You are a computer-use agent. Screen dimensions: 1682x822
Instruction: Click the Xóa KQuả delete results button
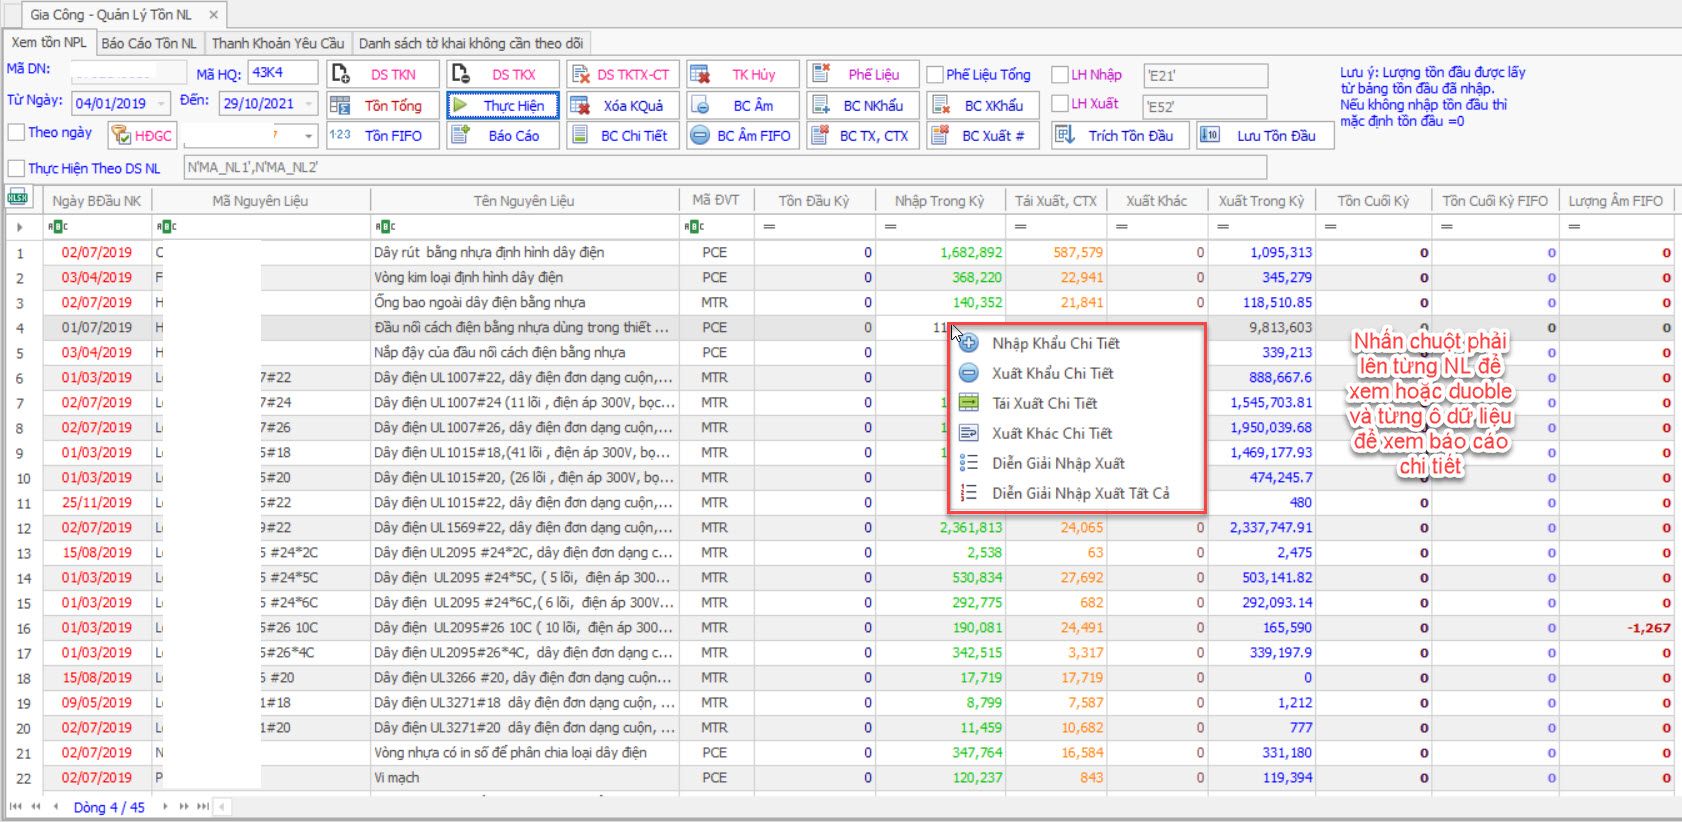coord(623,105)
